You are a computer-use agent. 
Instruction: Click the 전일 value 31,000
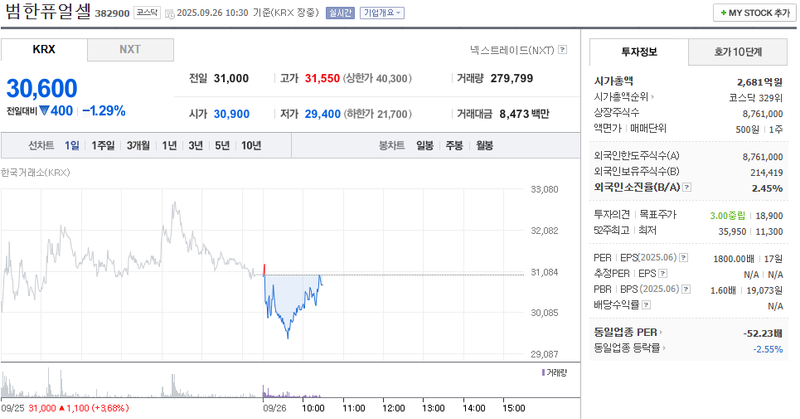231,79
